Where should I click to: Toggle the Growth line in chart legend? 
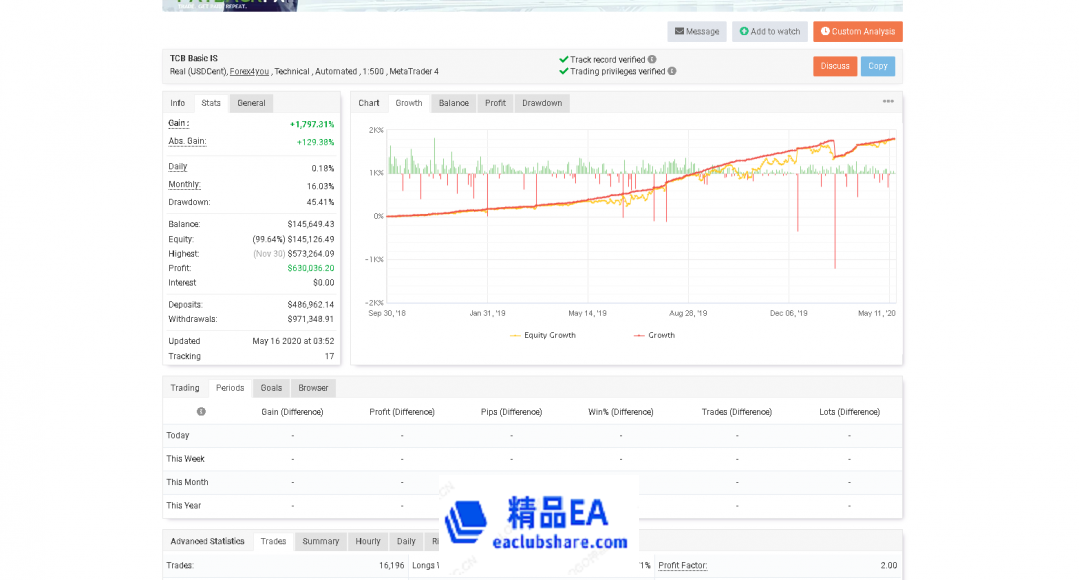663,334
